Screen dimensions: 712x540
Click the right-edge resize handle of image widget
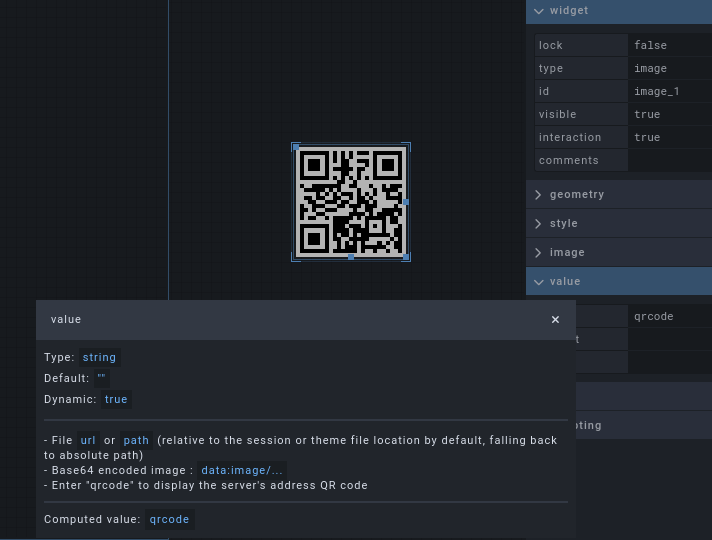tap(406, 202)
